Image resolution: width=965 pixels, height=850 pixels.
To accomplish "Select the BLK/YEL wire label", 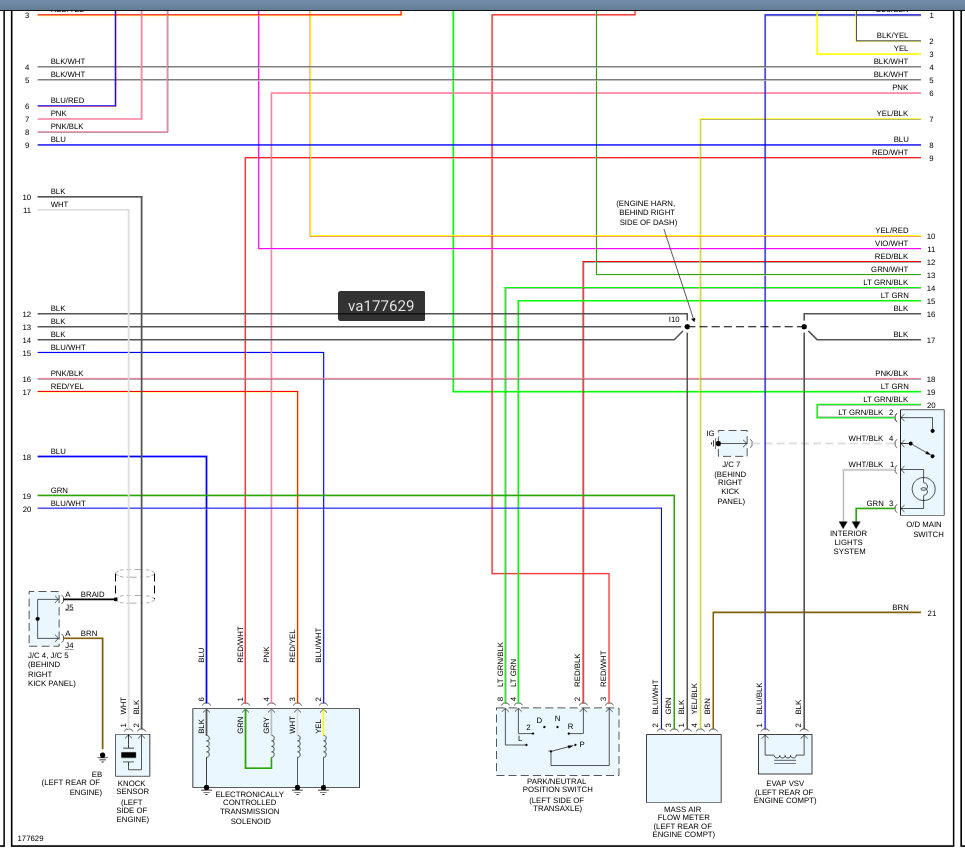I will [x=892, y=35].
